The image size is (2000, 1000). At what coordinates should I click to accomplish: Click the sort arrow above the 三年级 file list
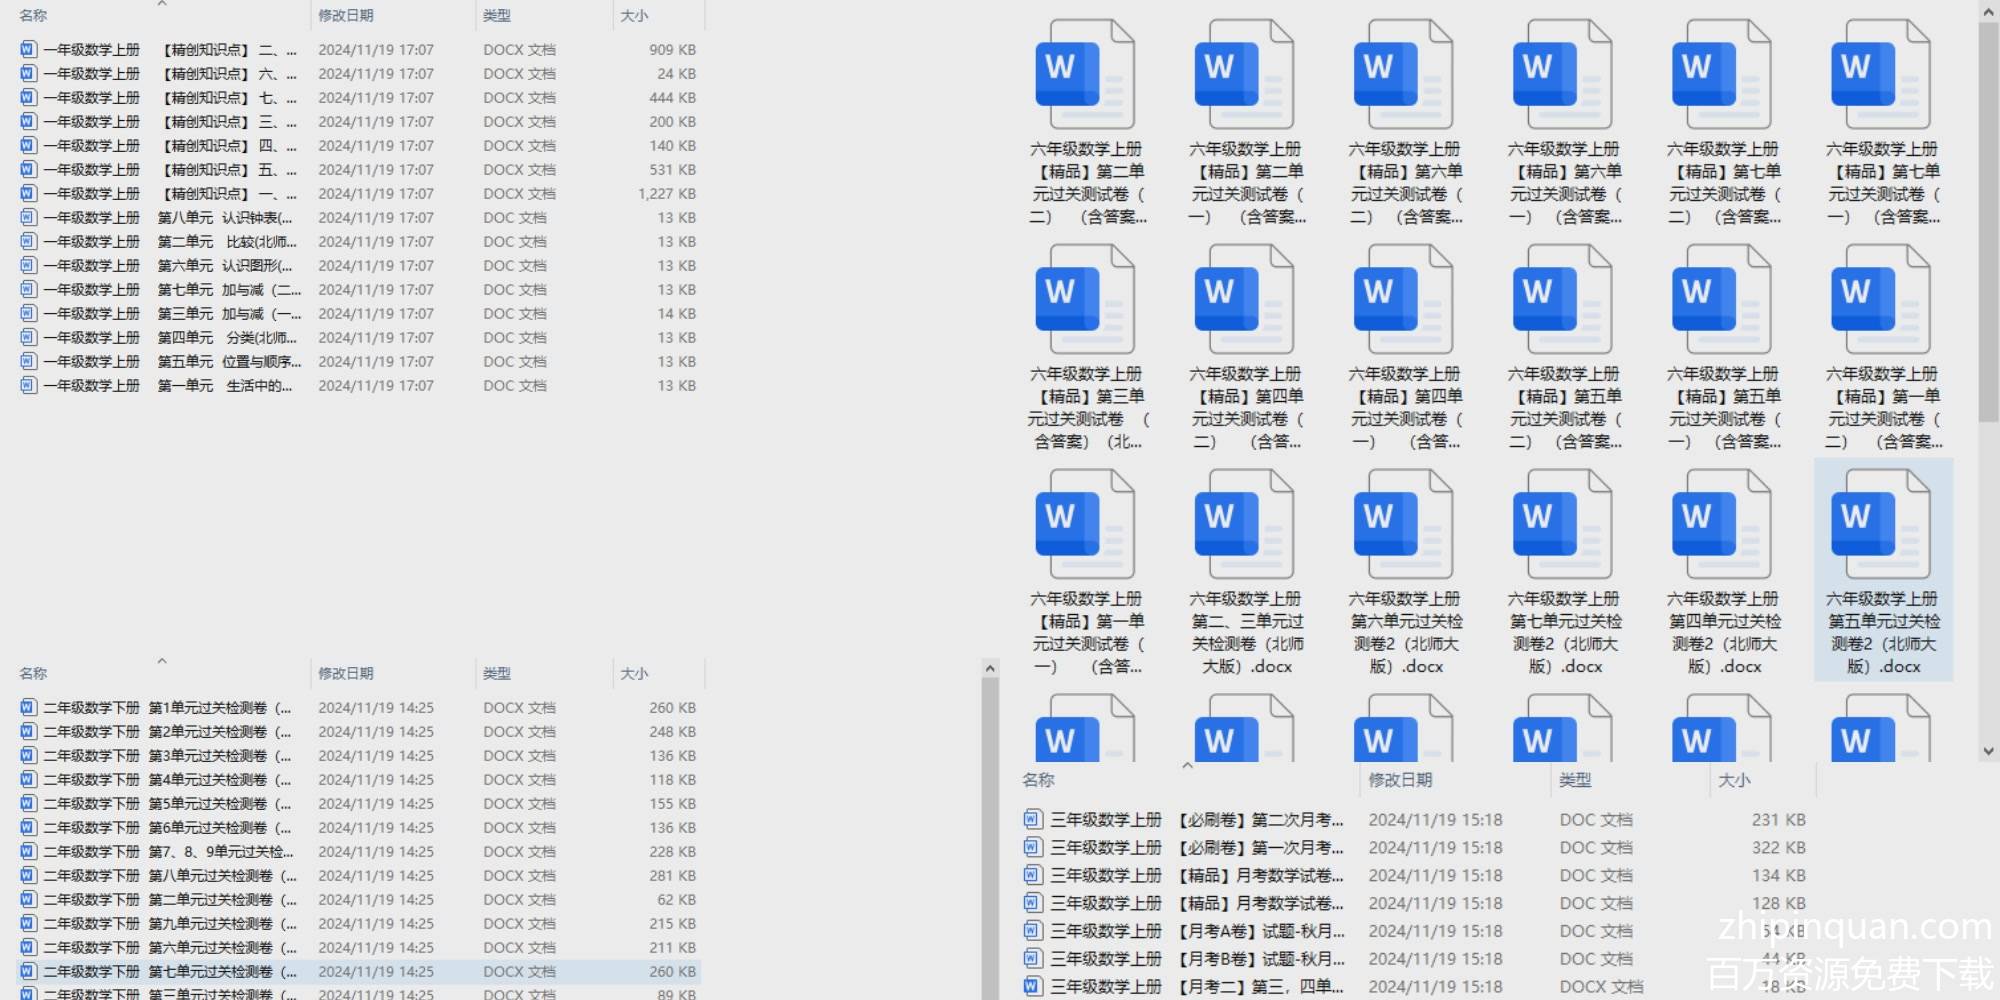[x=1188, y=766]
